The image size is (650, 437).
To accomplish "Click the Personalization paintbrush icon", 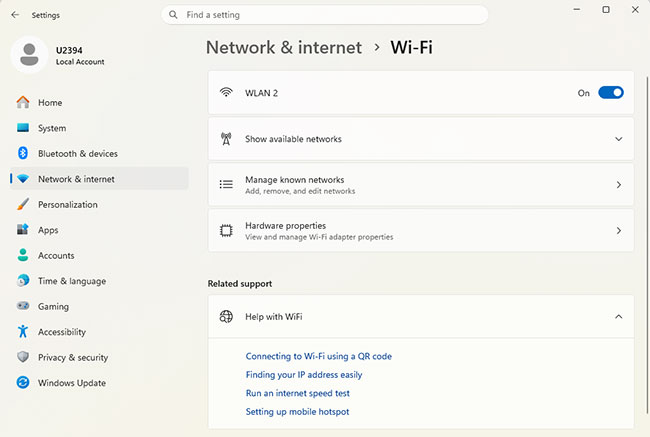I will pos(23,204).
